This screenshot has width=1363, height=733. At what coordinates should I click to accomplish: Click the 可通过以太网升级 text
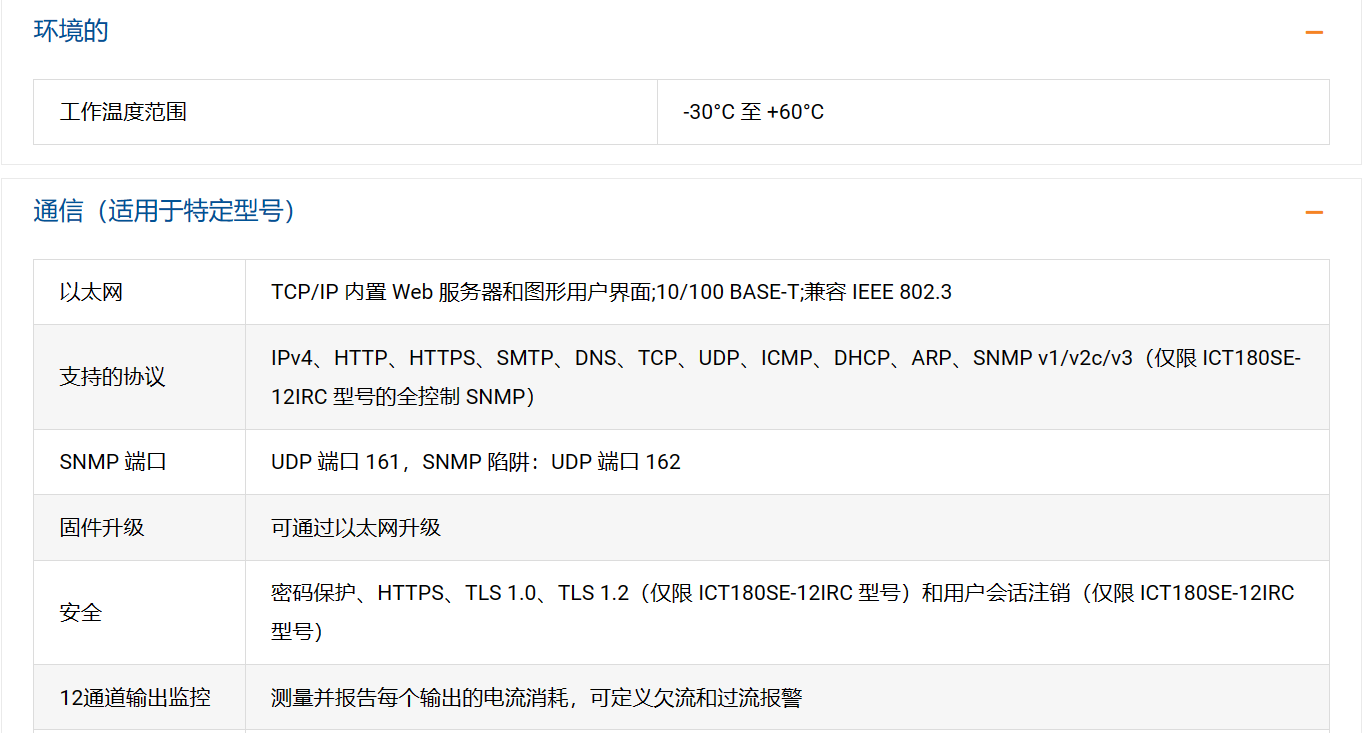tap(356, 527)
